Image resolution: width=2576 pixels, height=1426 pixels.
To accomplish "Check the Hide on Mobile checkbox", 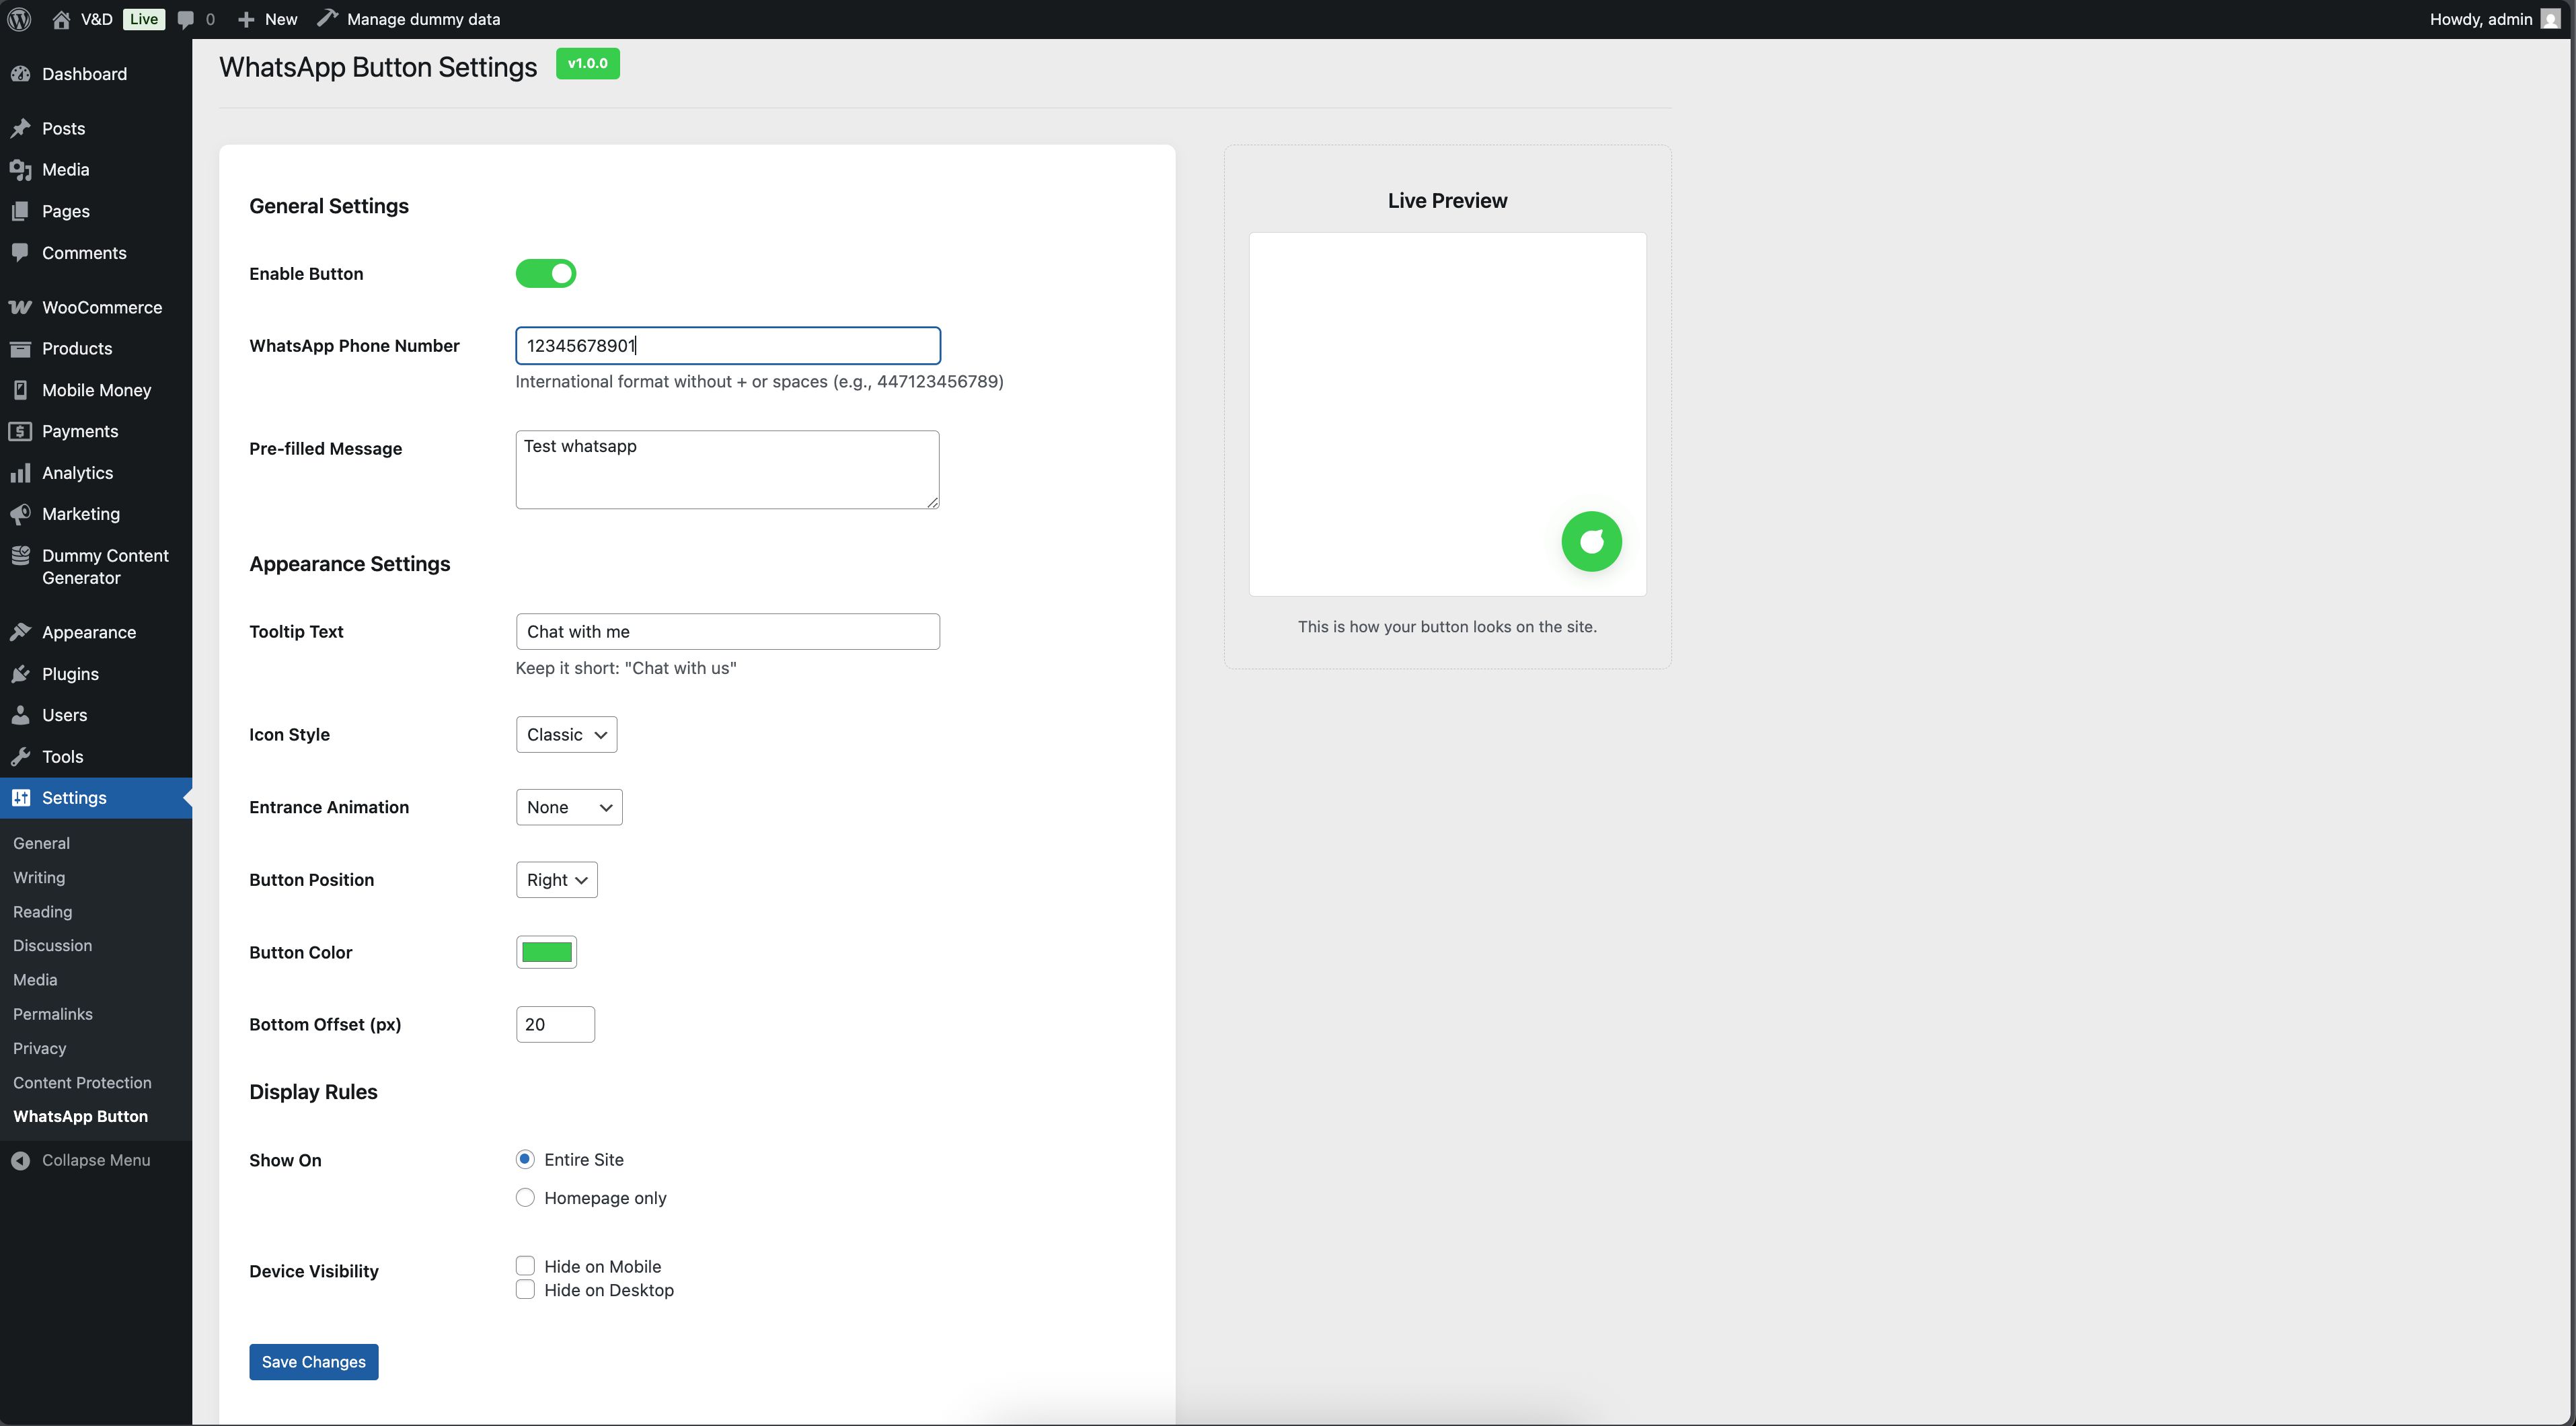I will click(525, 1266).
